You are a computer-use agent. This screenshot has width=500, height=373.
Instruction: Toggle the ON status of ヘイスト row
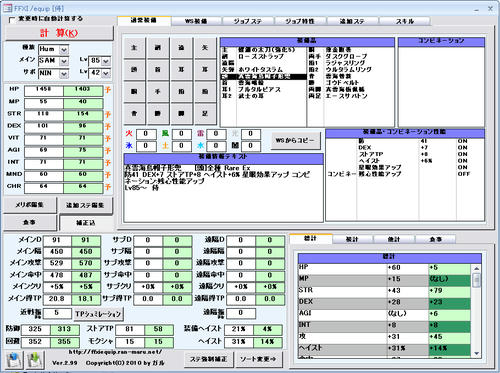[x=463, y=161]
